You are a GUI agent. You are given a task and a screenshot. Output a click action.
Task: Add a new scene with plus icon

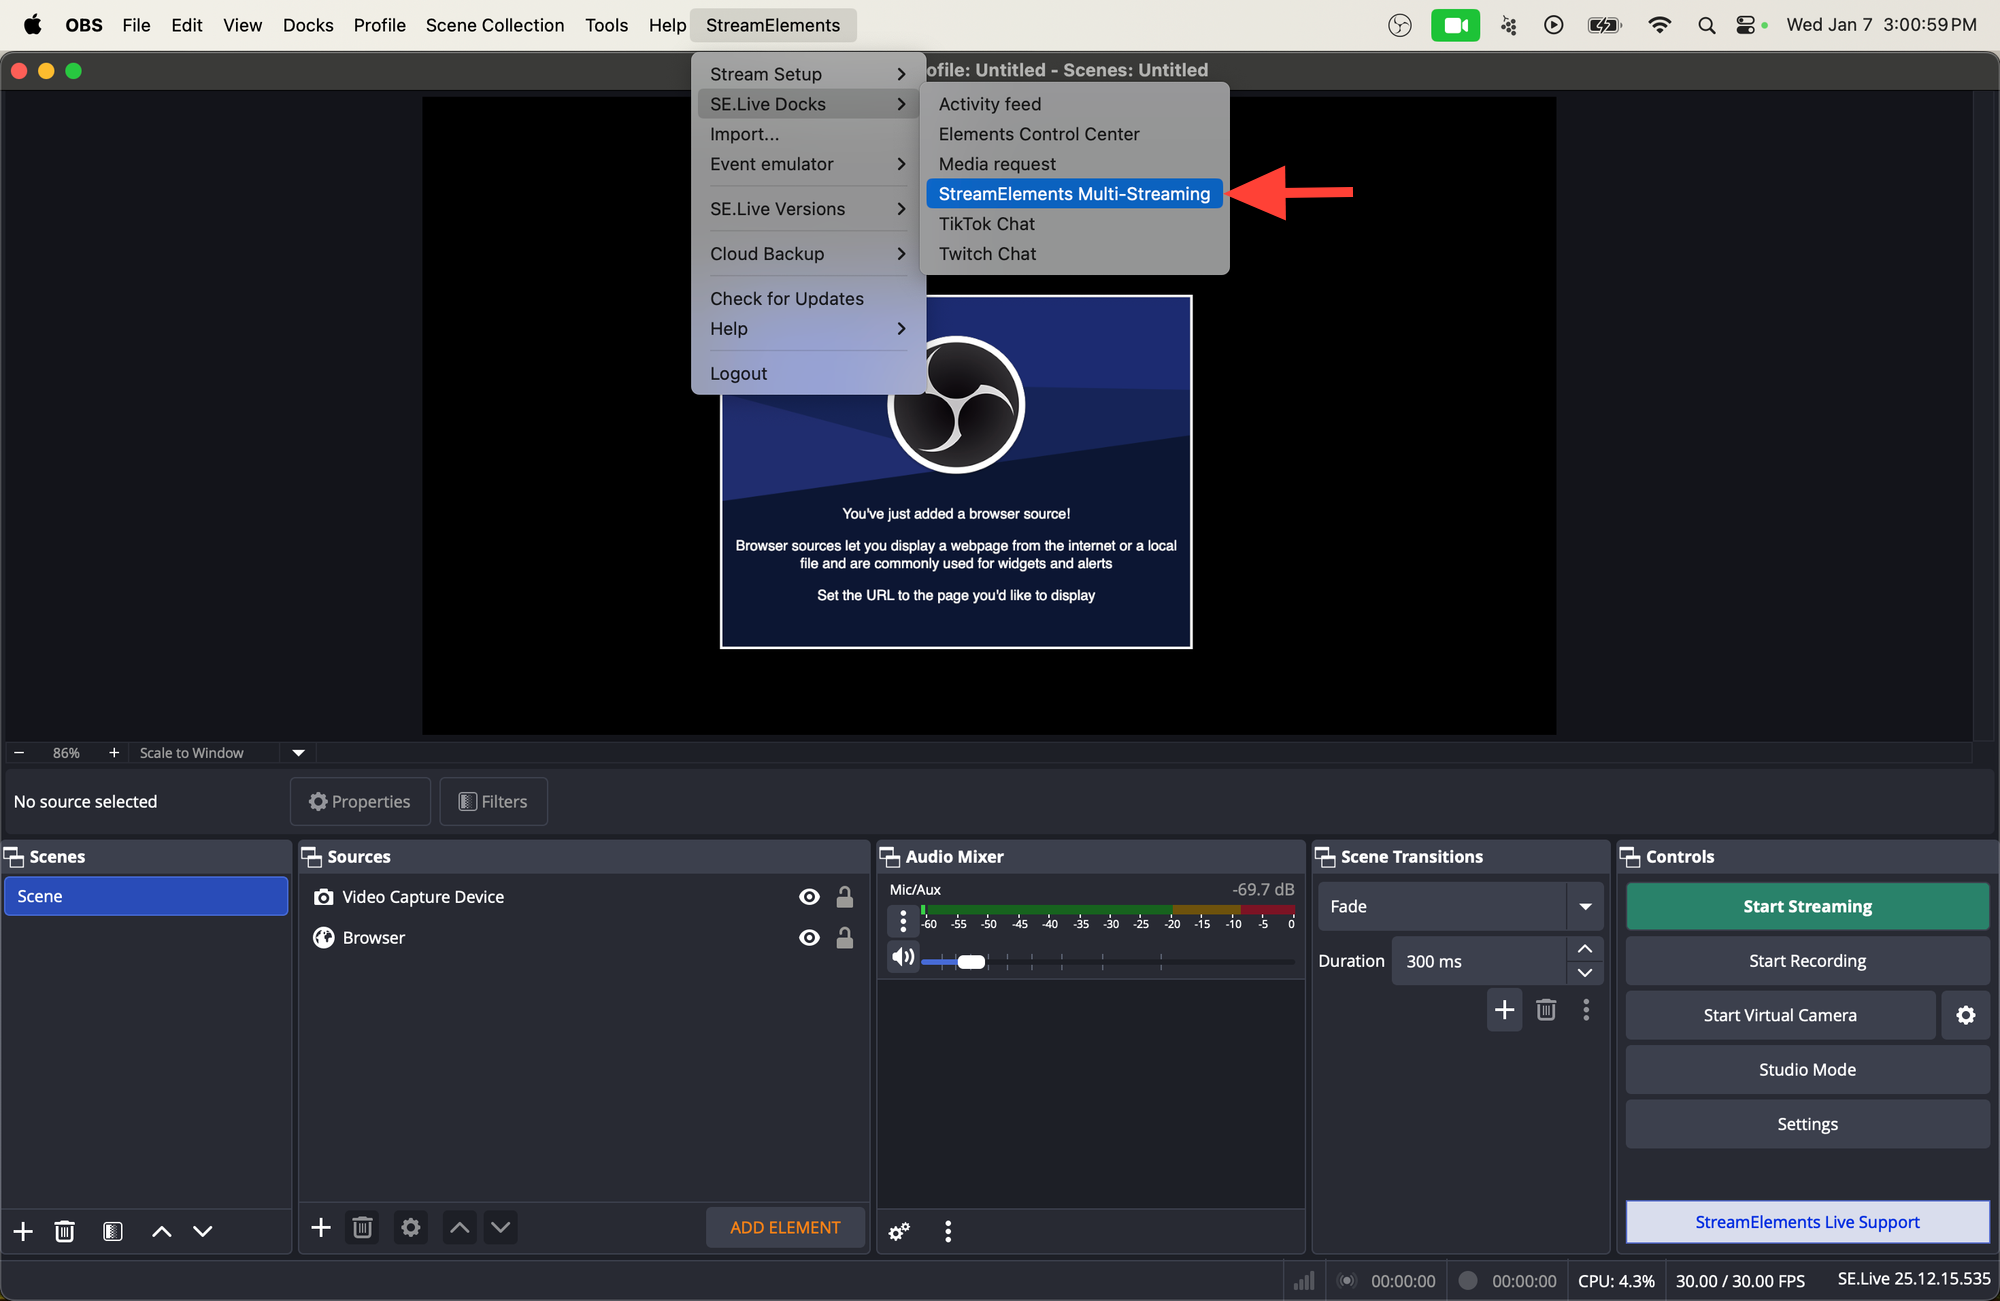coord(23,1231)
